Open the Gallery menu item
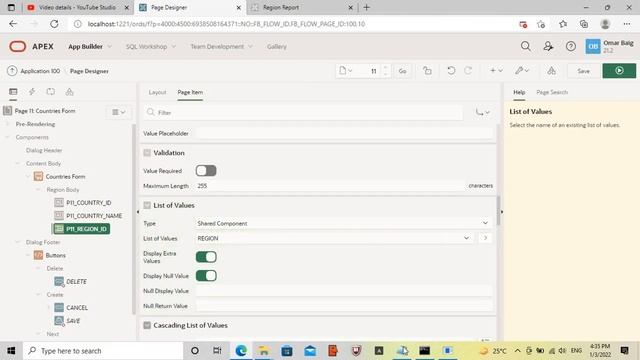 point(277,47)
